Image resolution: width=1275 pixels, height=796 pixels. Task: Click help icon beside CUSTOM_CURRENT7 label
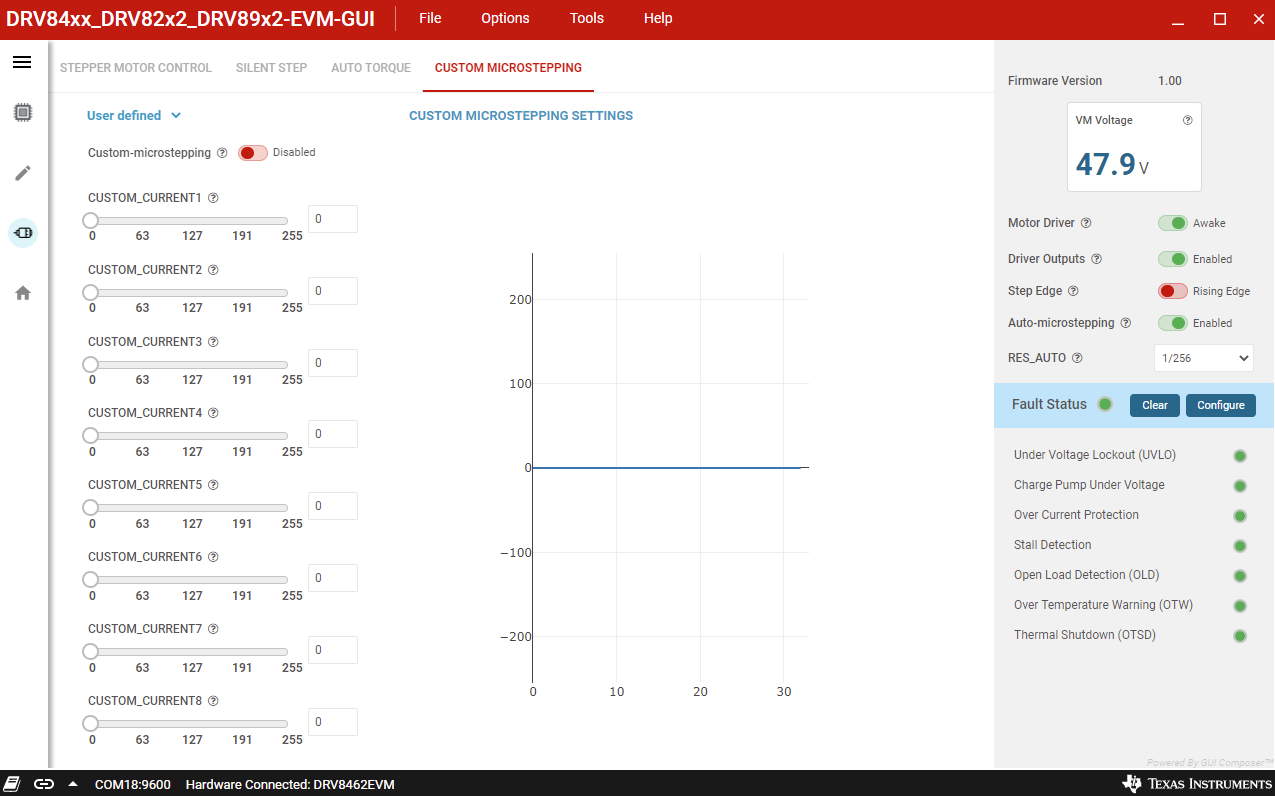pyautogui.click(x=213, y=629)
